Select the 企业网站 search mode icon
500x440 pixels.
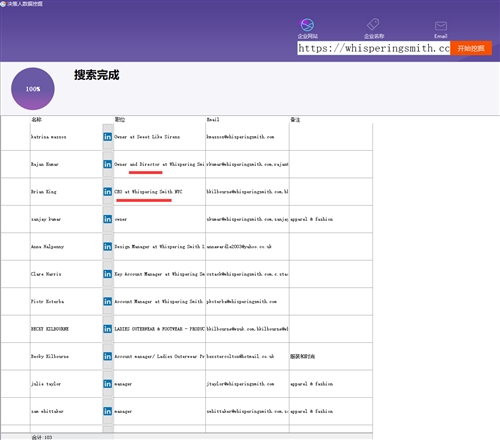click(307, 25)
